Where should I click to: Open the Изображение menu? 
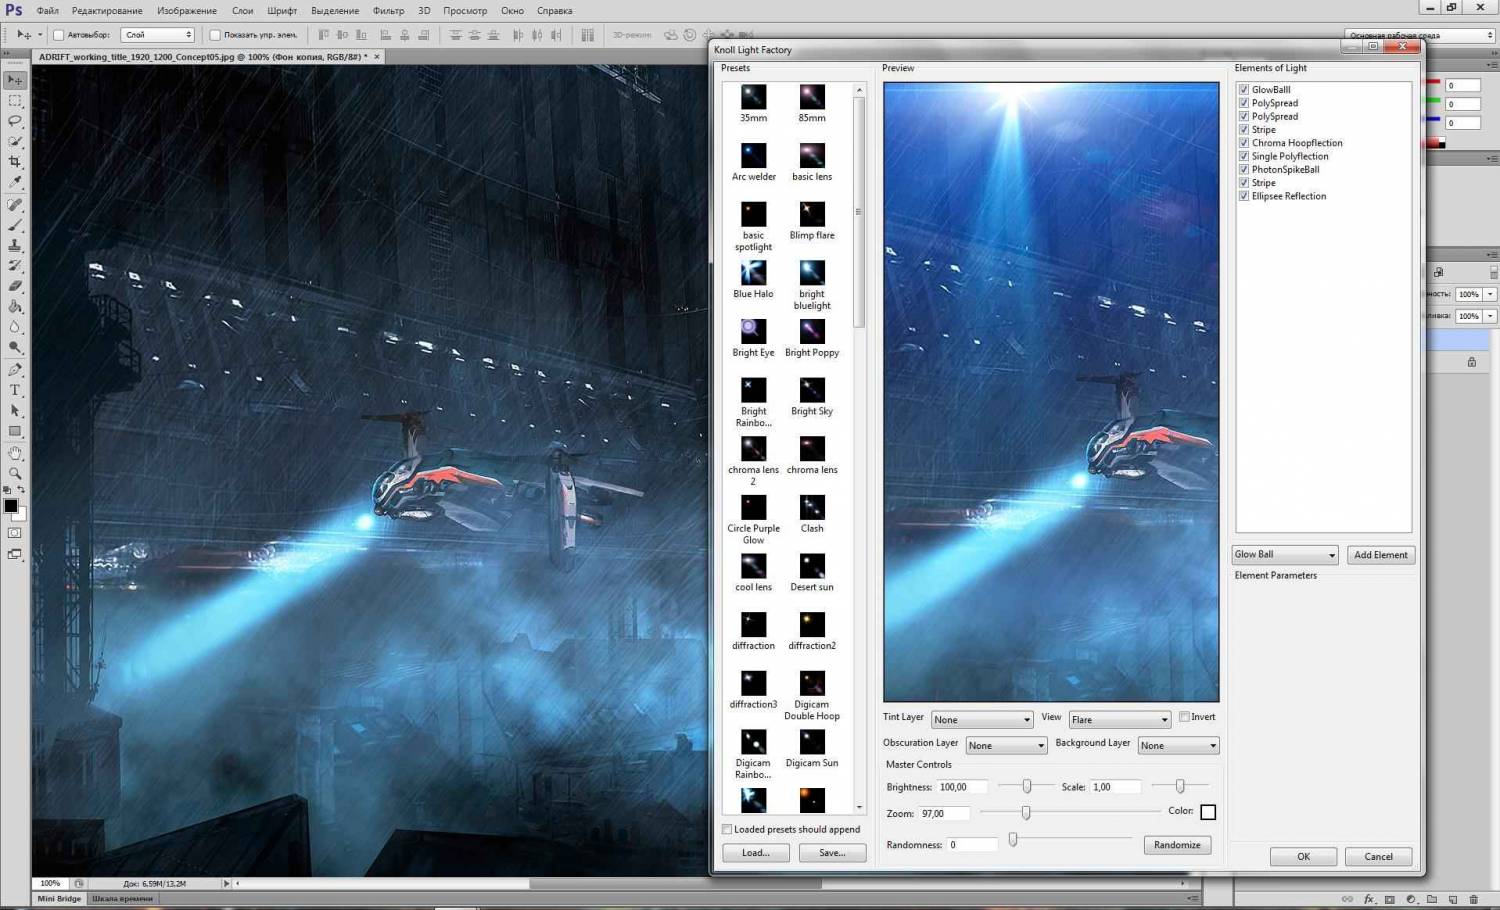click(186, 11)
